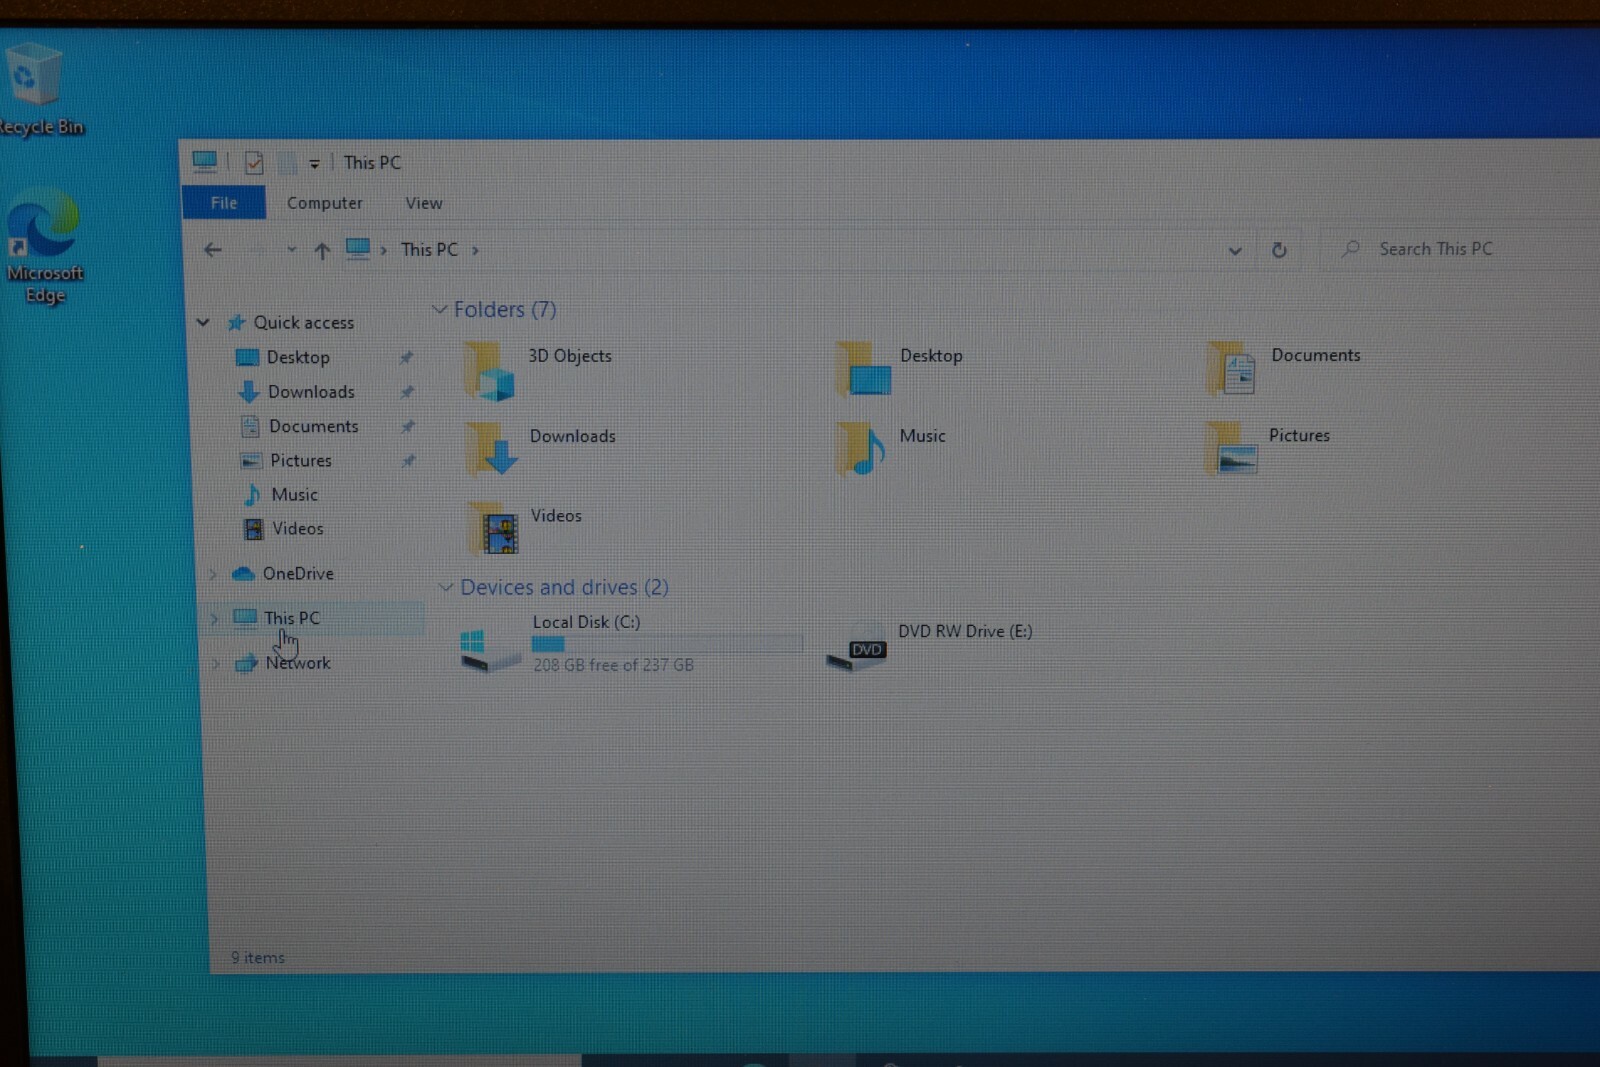The width and height of the screenshot is (1600, 1067).
Task: Click the pin icon next to Desktop
Action: tap(406, 357)
